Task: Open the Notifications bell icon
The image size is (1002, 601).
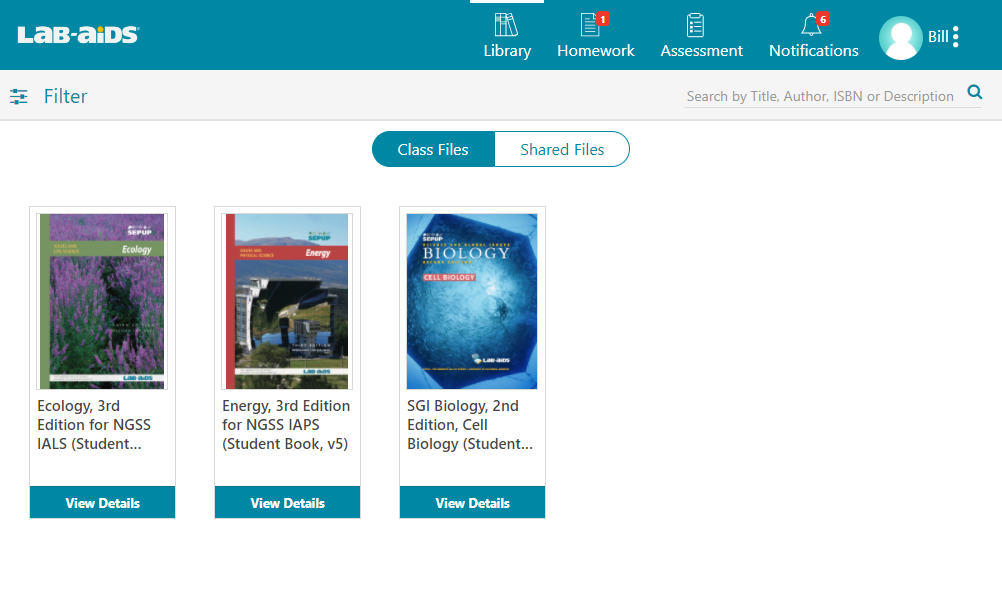Action: (x=808, y=27)
